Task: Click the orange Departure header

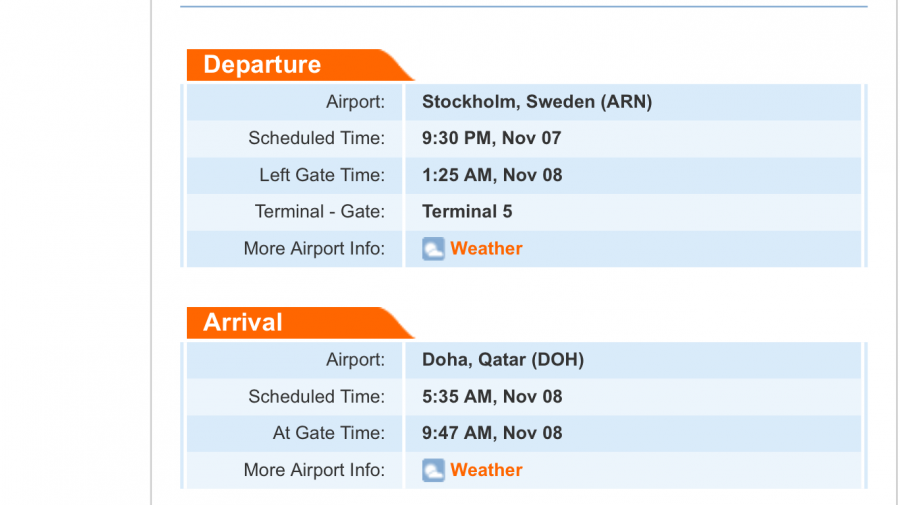Action: (262, 65)
